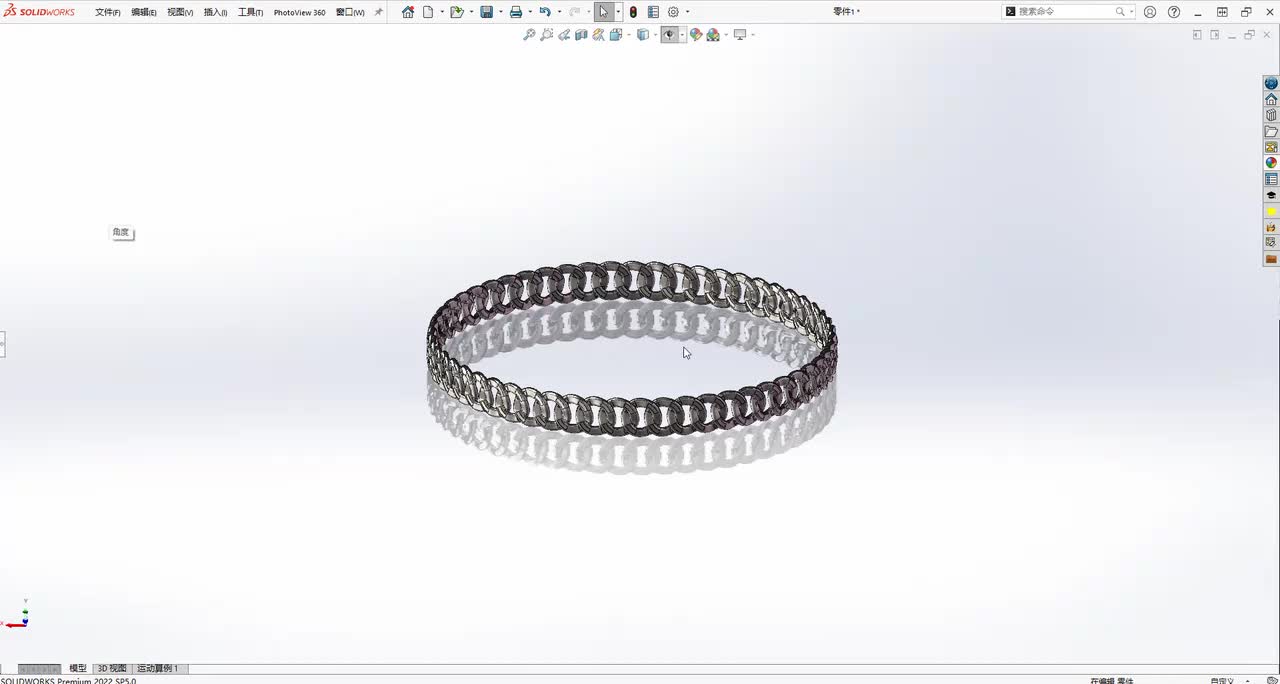The height and width of the screenshot is (684, 1280).
Task: Click Apply Scene icon
Action: (x=713, y=35)
